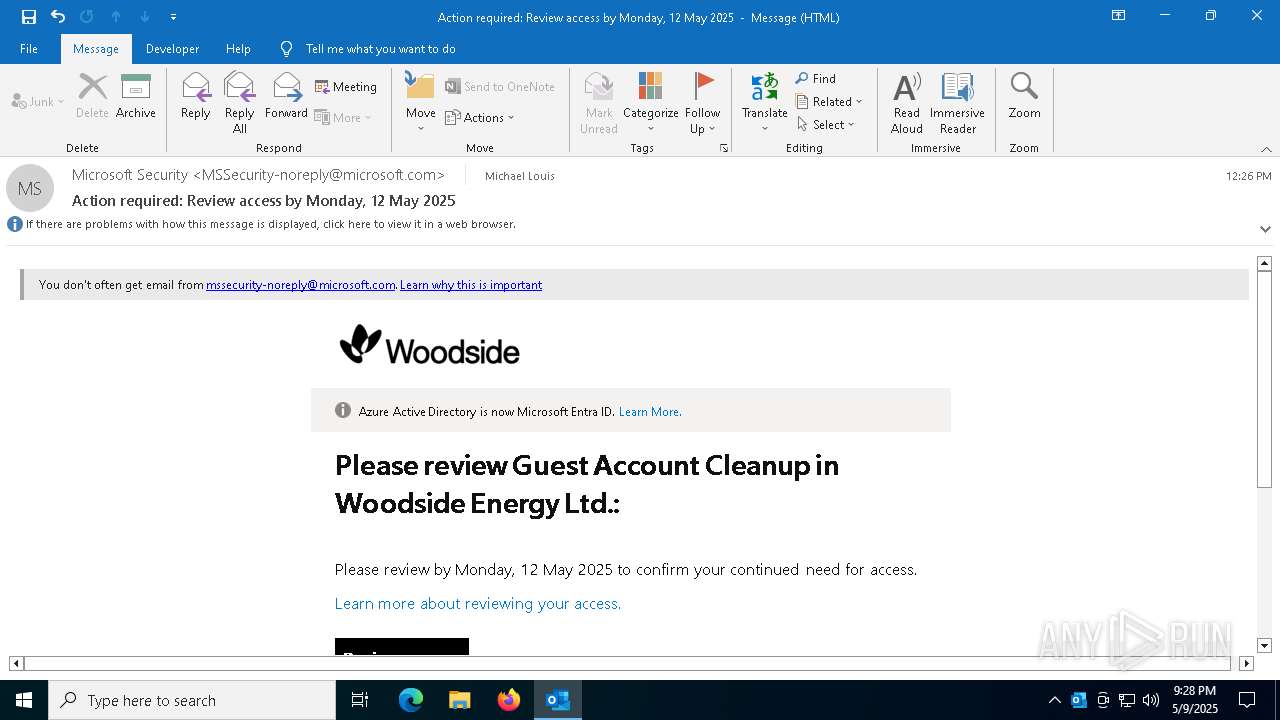This screenshot has width=1280, height=720.
Task: Launch Microsoft Edge from taskbar
Action: point(411,700)
